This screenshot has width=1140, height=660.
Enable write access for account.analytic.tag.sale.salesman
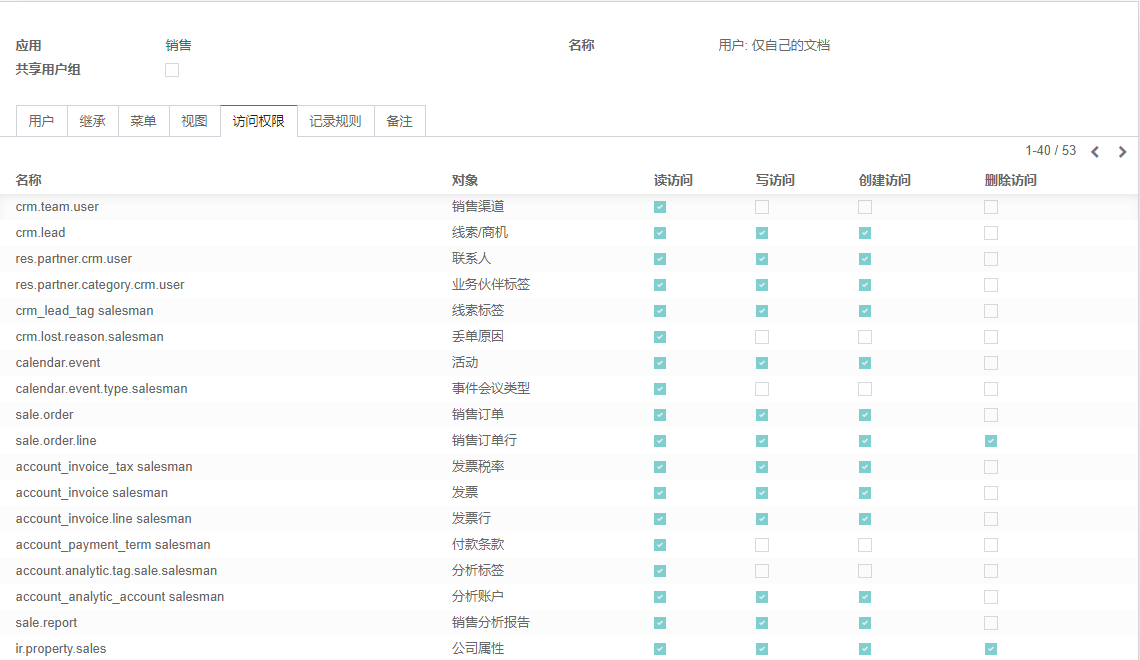pos(762,570)
